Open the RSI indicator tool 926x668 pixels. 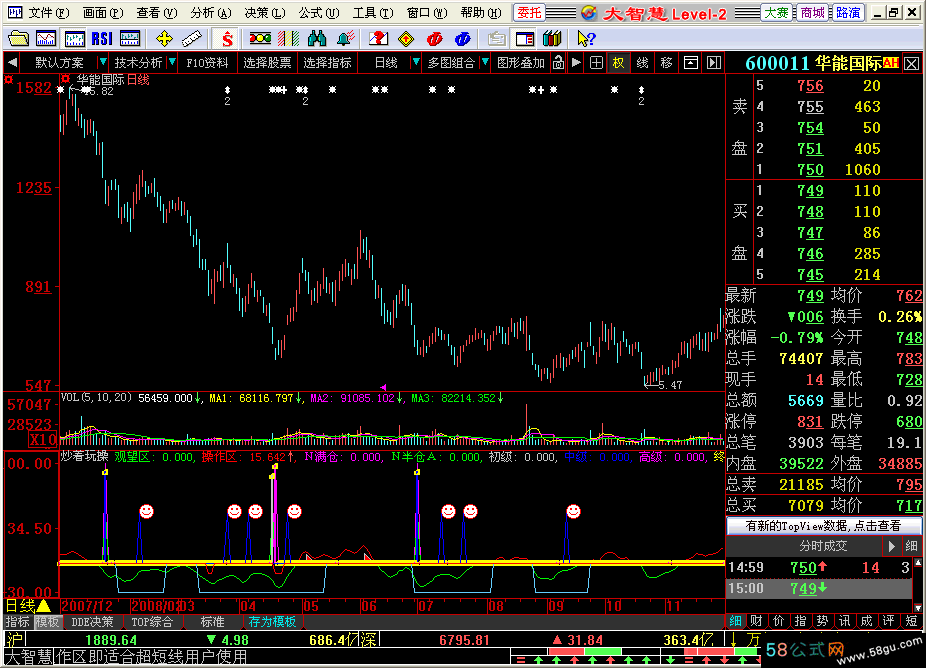tap(102, 39)
